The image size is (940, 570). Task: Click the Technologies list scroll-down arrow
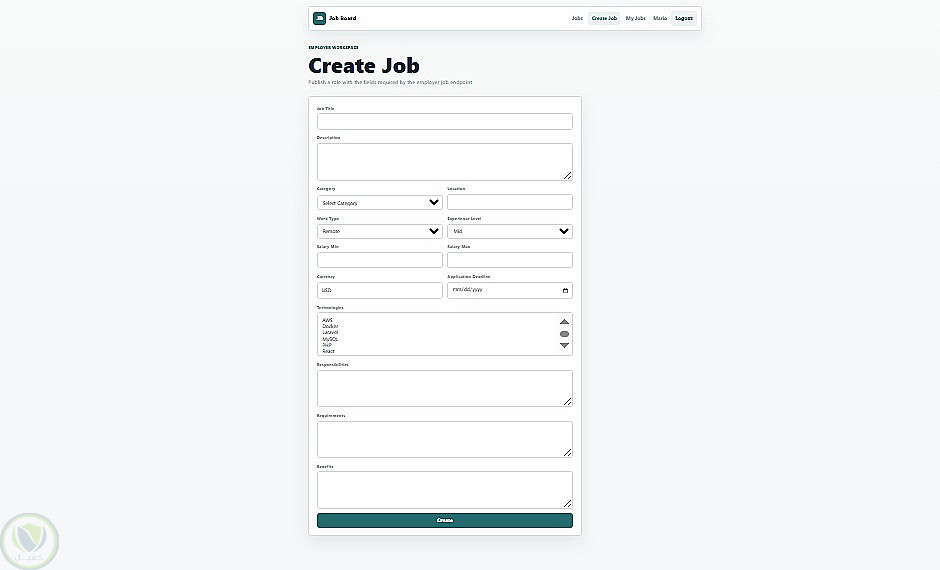click(564, 345)
